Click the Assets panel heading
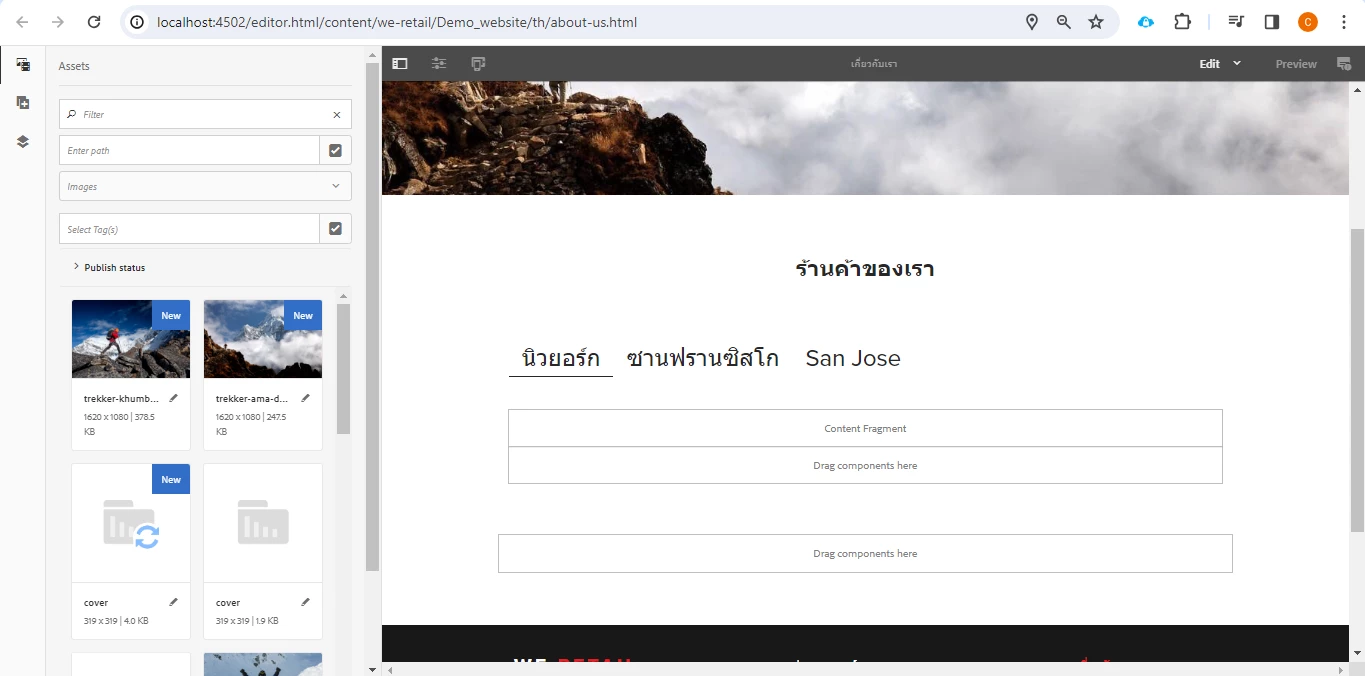The image size is (1365, 676). 74,66
